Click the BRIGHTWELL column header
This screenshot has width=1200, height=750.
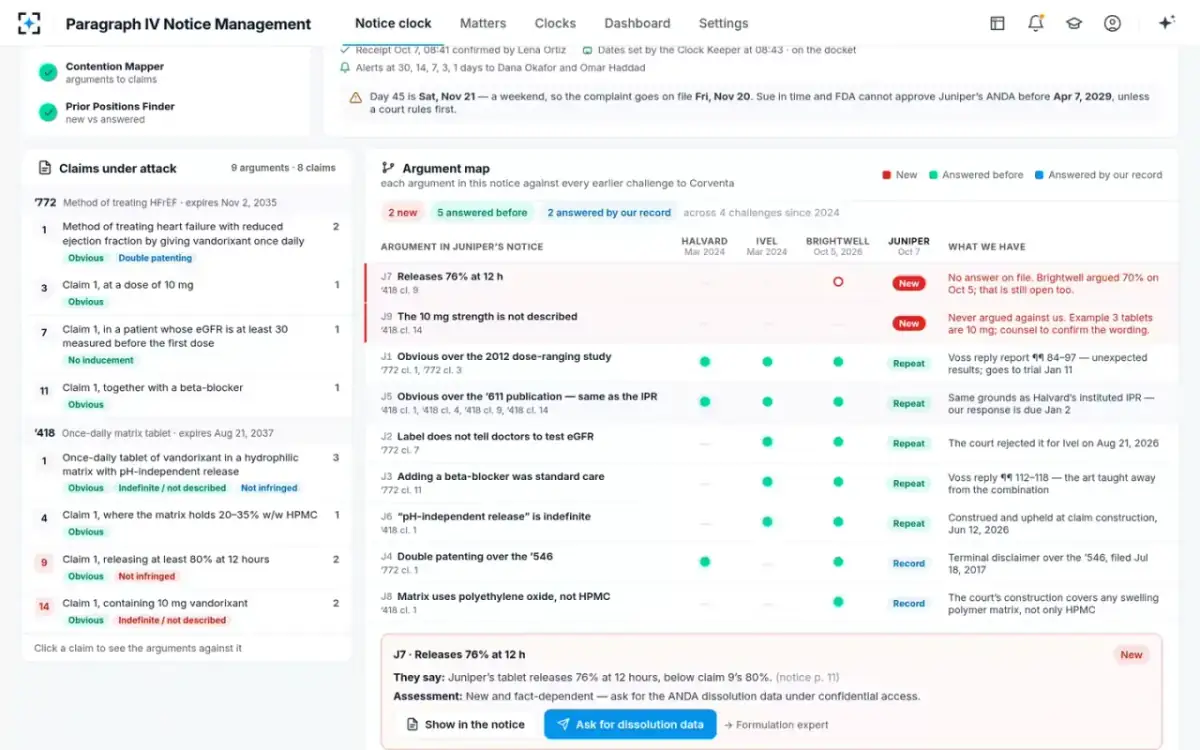838,246
